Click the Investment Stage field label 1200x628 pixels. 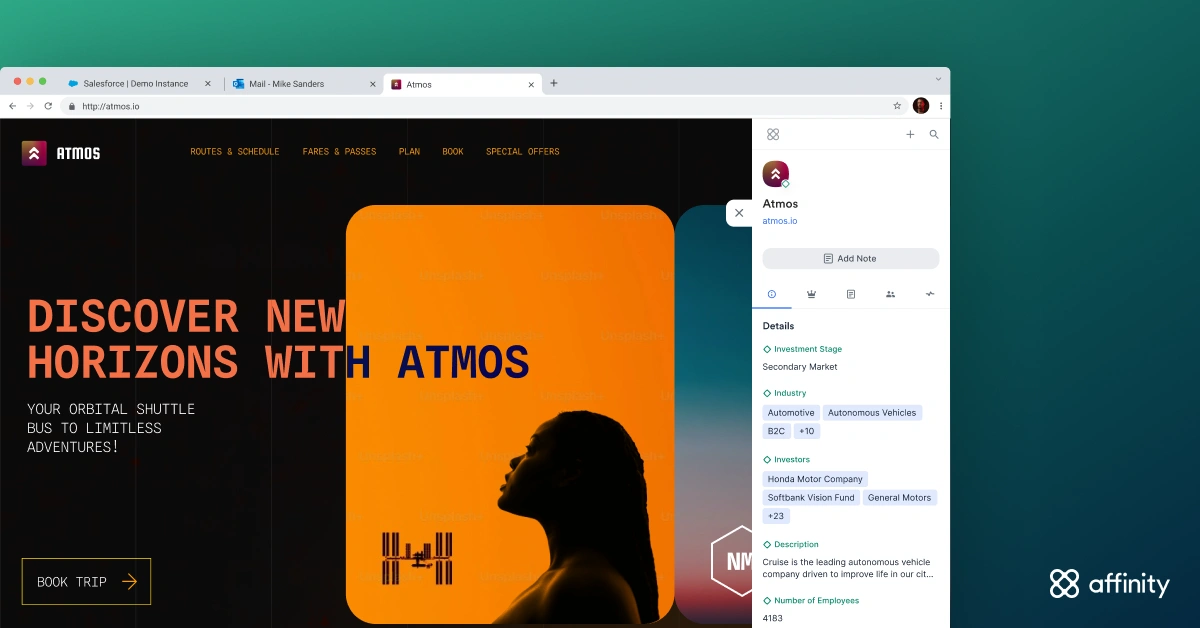(808, 349)
